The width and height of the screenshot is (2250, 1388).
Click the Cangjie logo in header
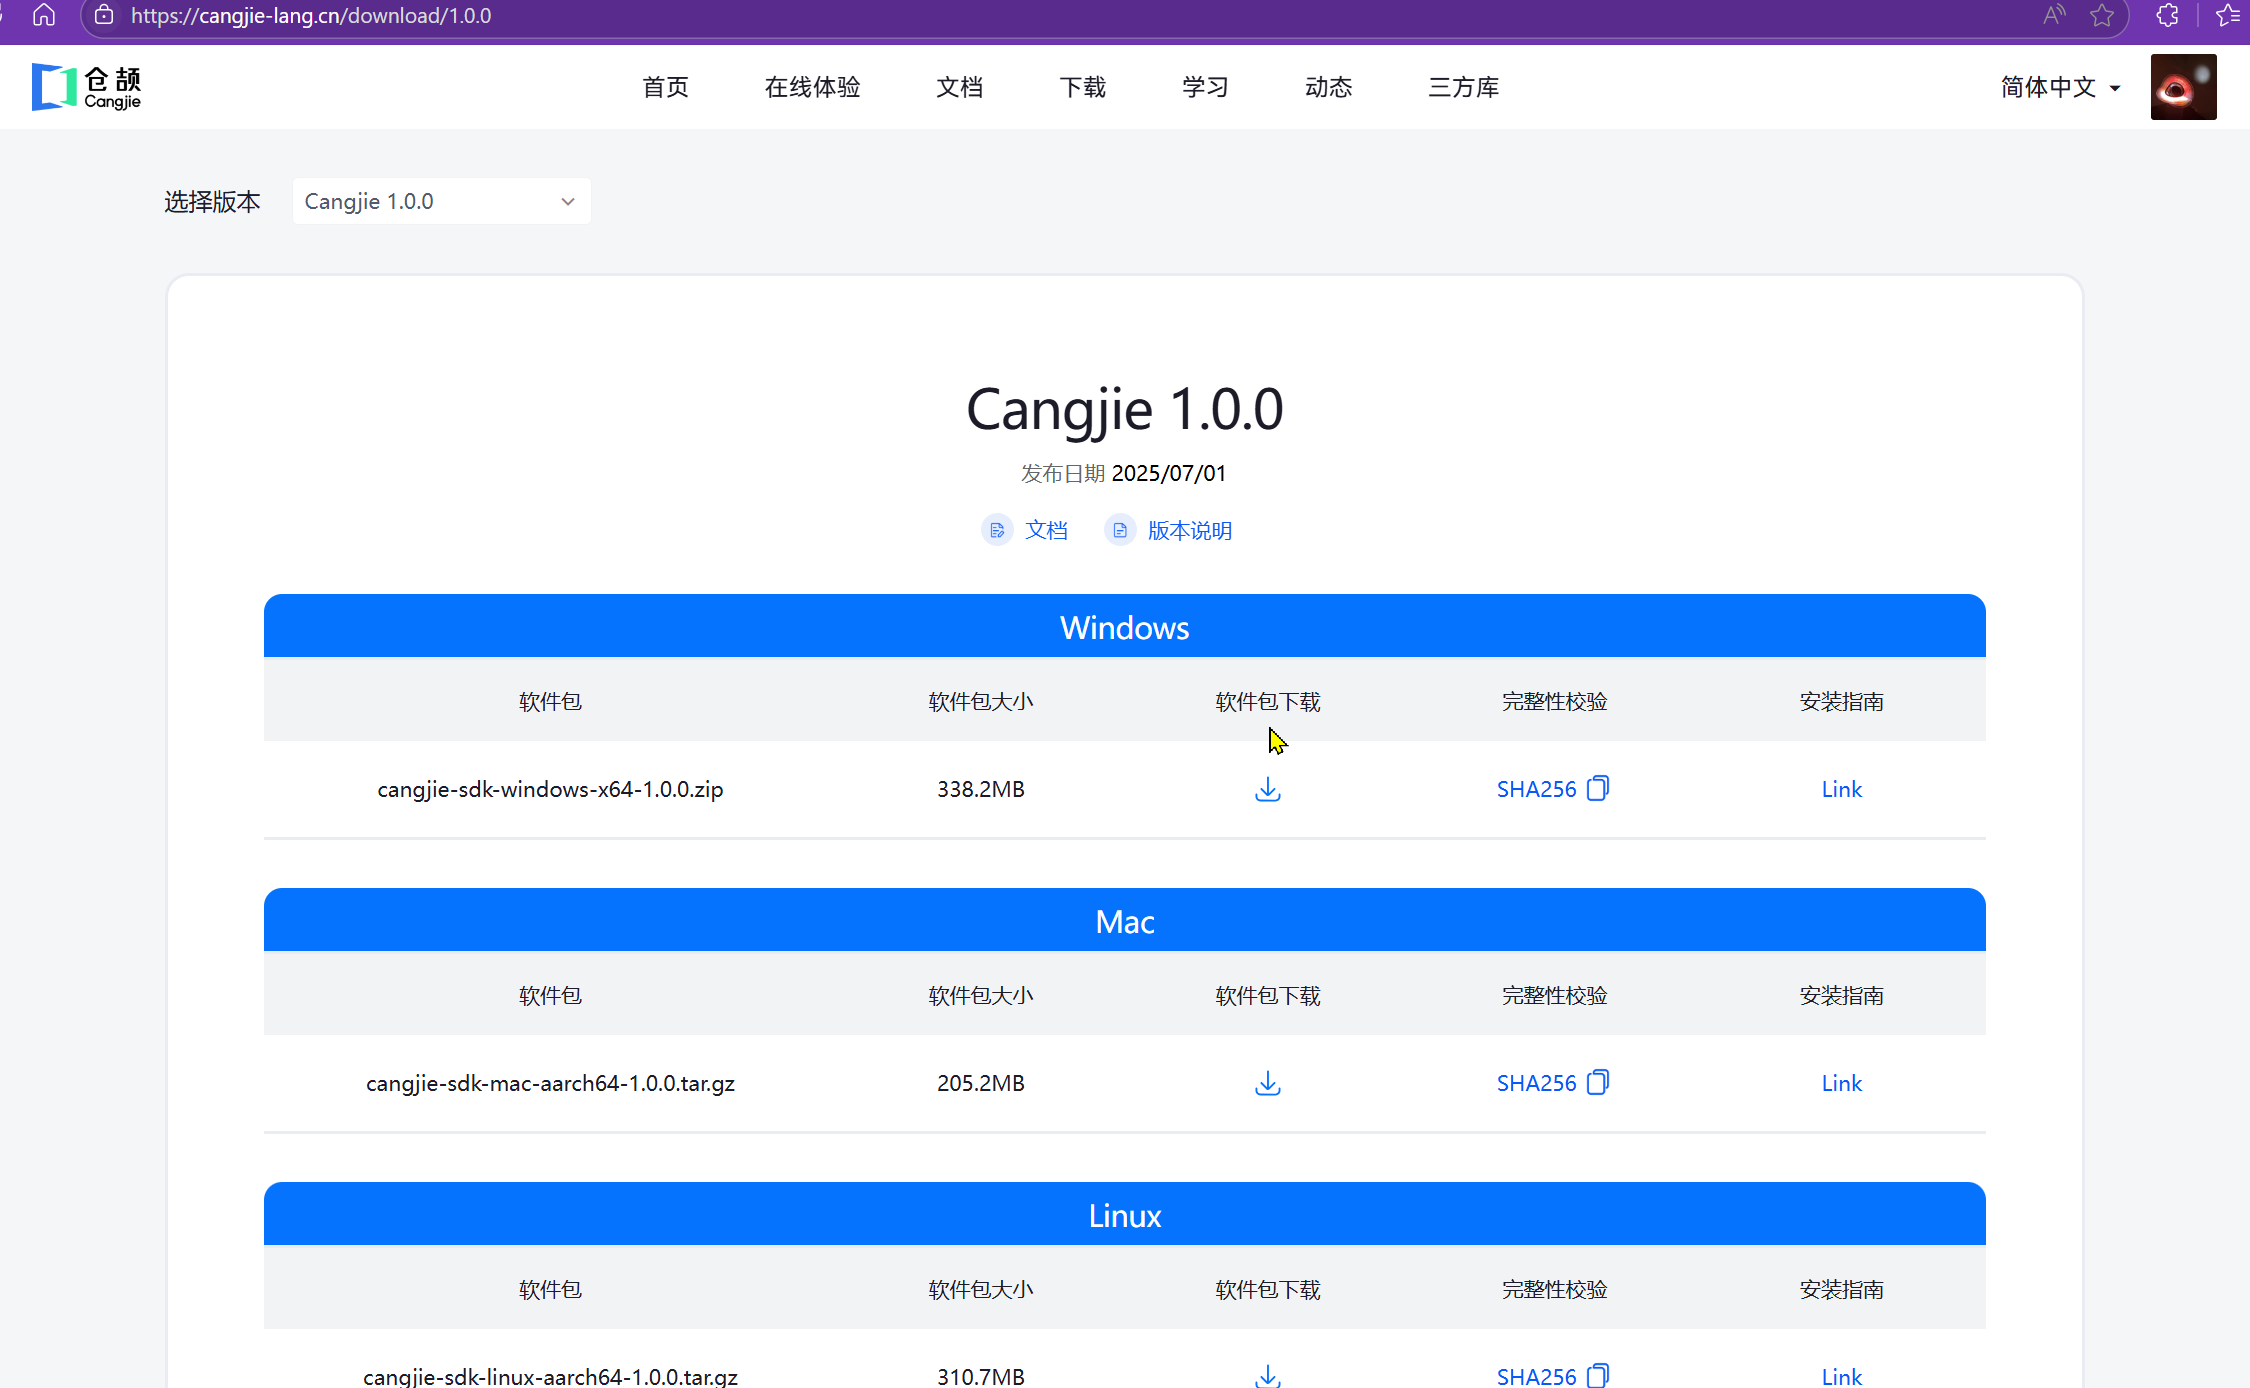(87, 87)
